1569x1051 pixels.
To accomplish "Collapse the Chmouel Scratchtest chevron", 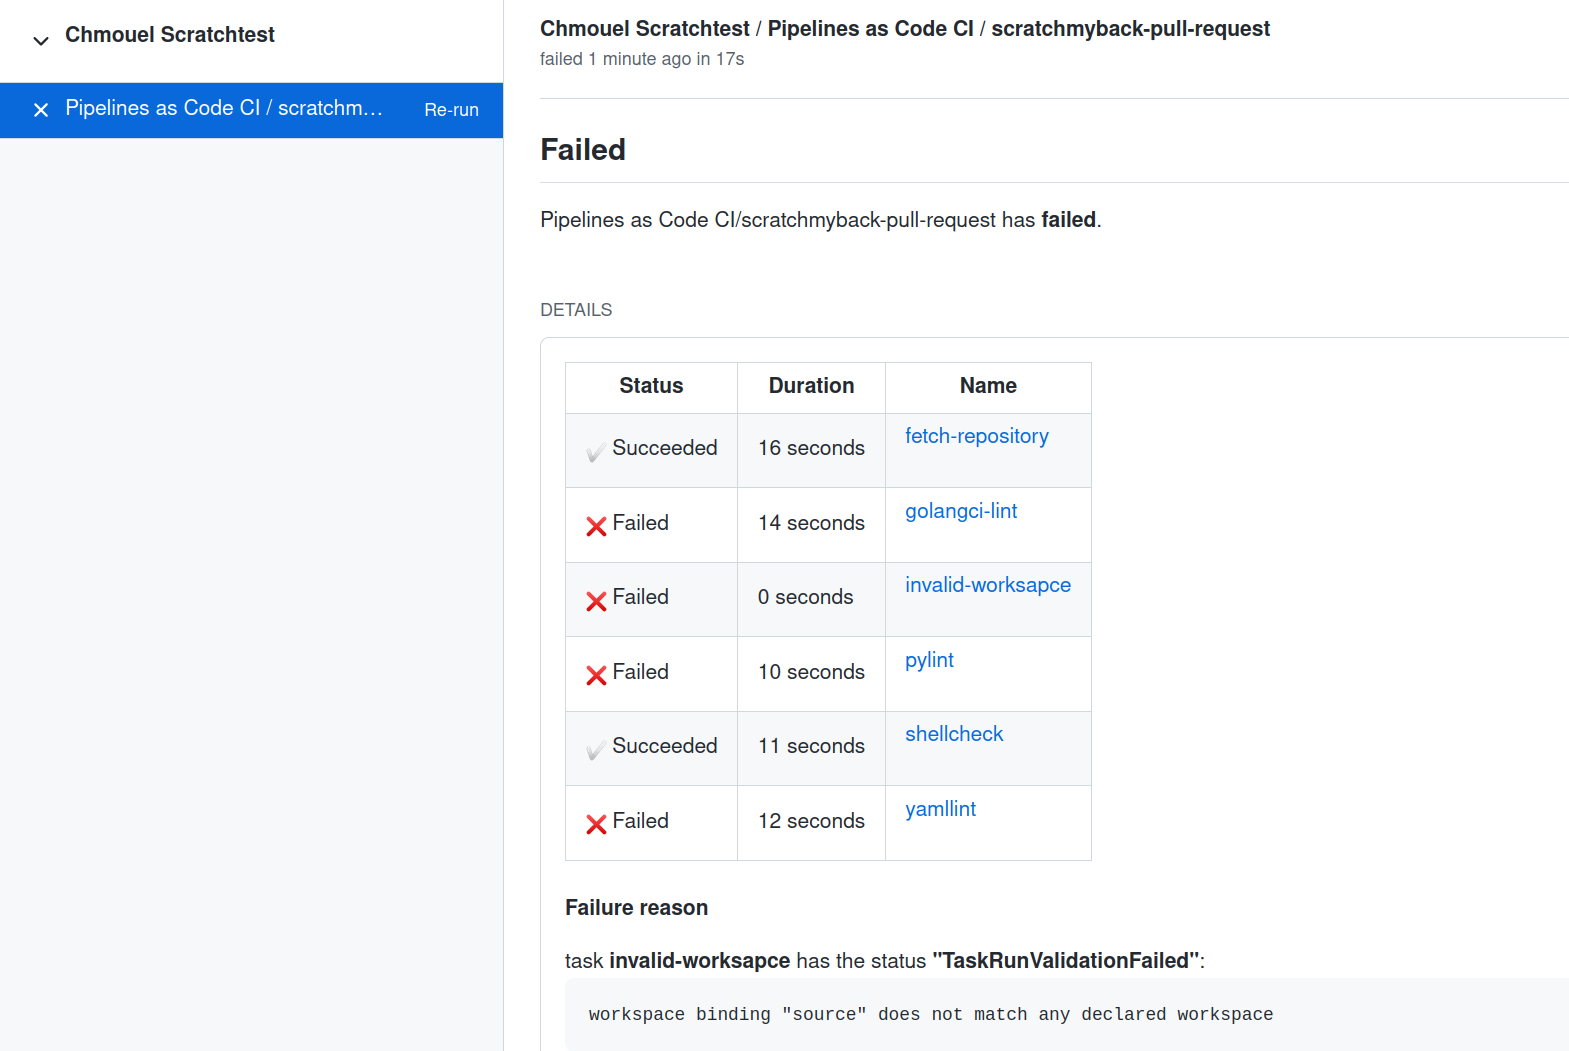I will pyautogui.click(x=41, y=41).
